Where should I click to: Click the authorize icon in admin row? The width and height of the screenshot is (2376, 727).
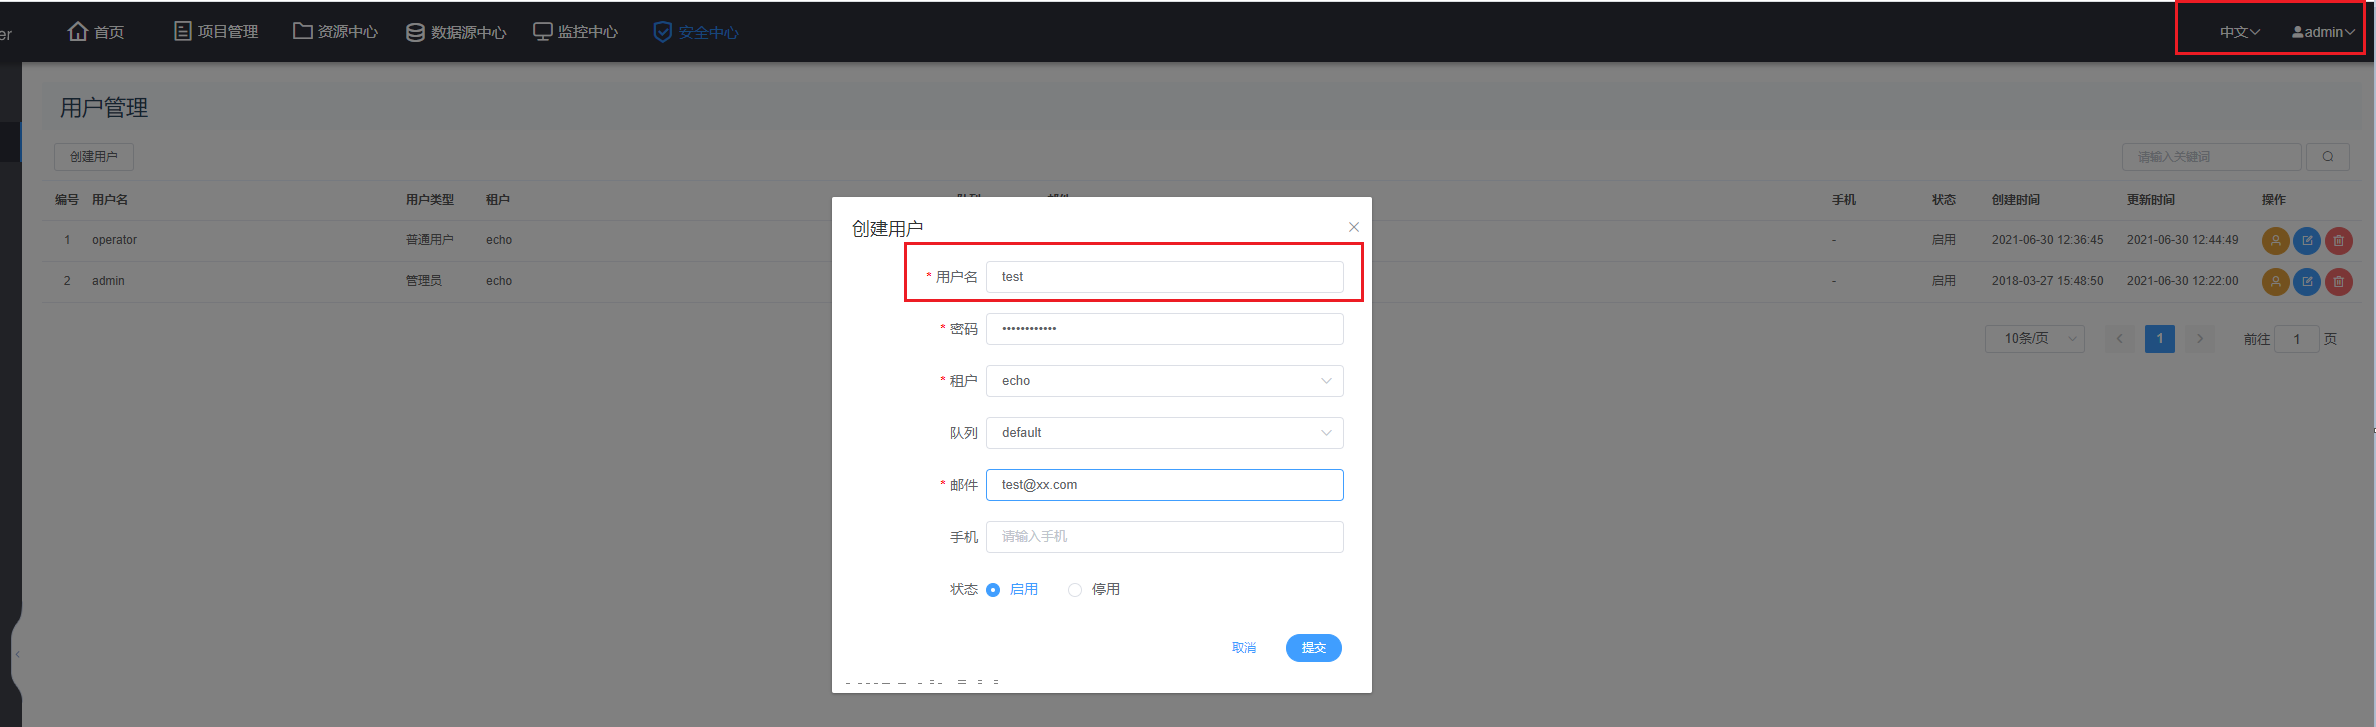(x=2276, y=282)
